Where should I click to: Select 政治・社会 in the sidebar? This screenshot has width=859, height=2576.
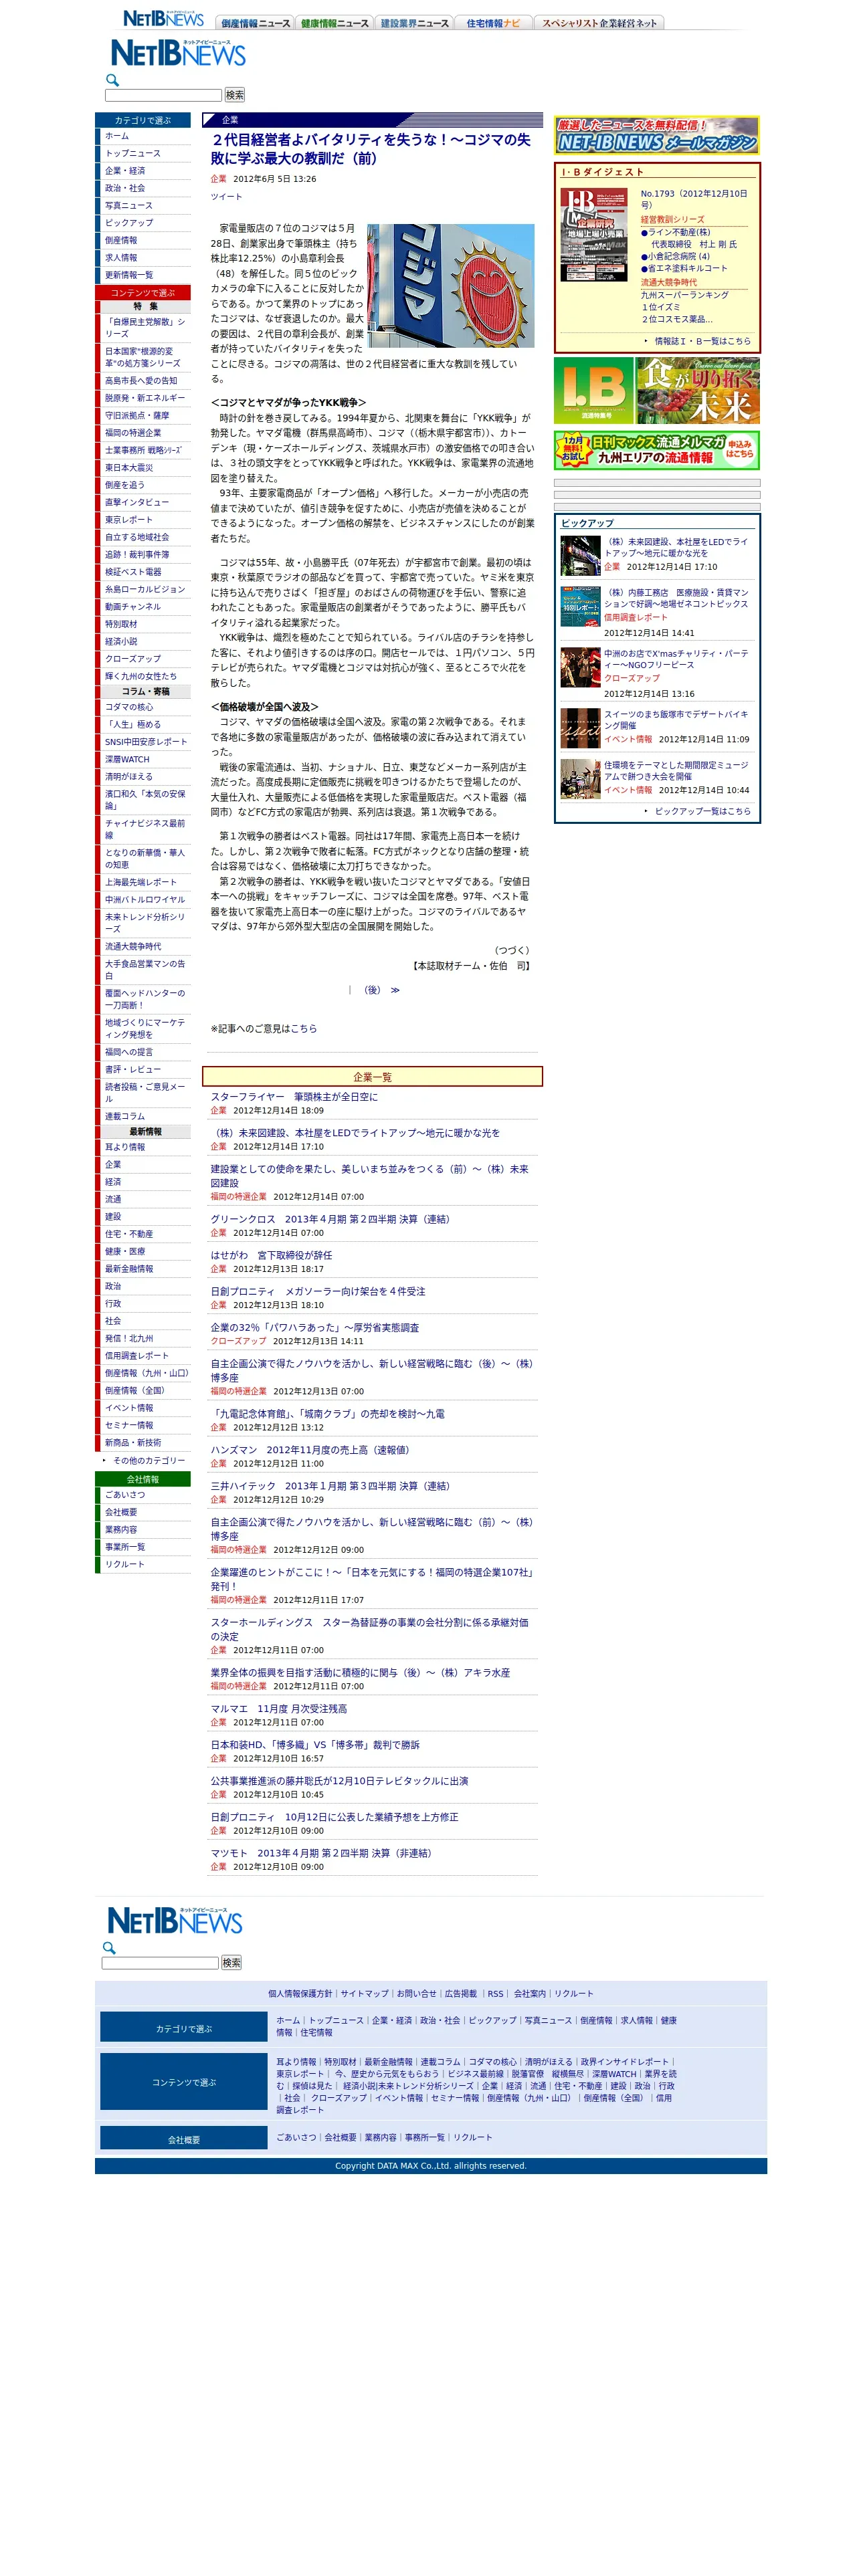(125, 188)
